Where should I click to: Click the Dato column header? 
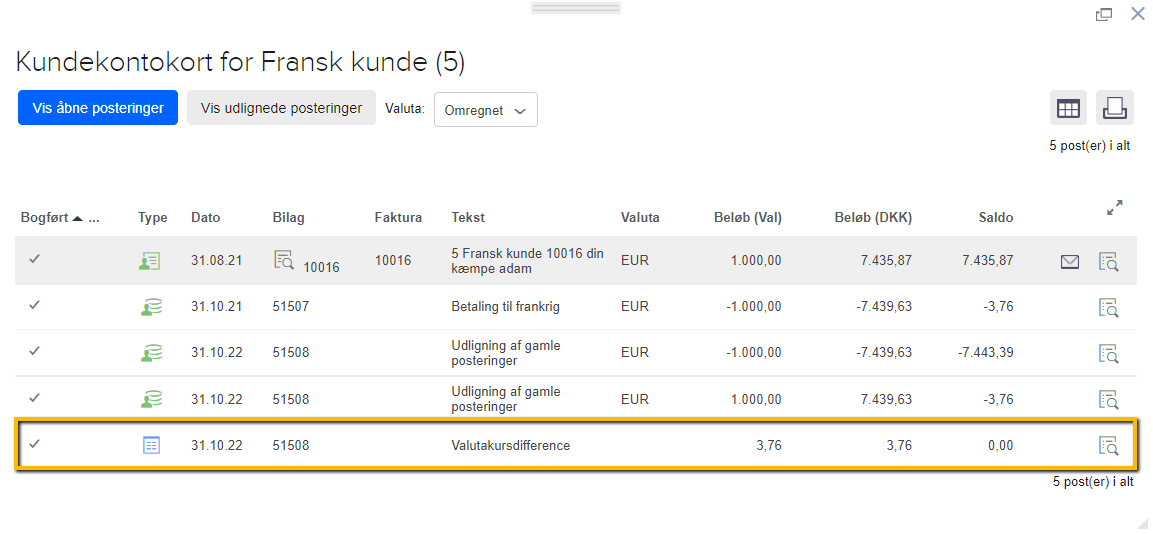(205, 217)
